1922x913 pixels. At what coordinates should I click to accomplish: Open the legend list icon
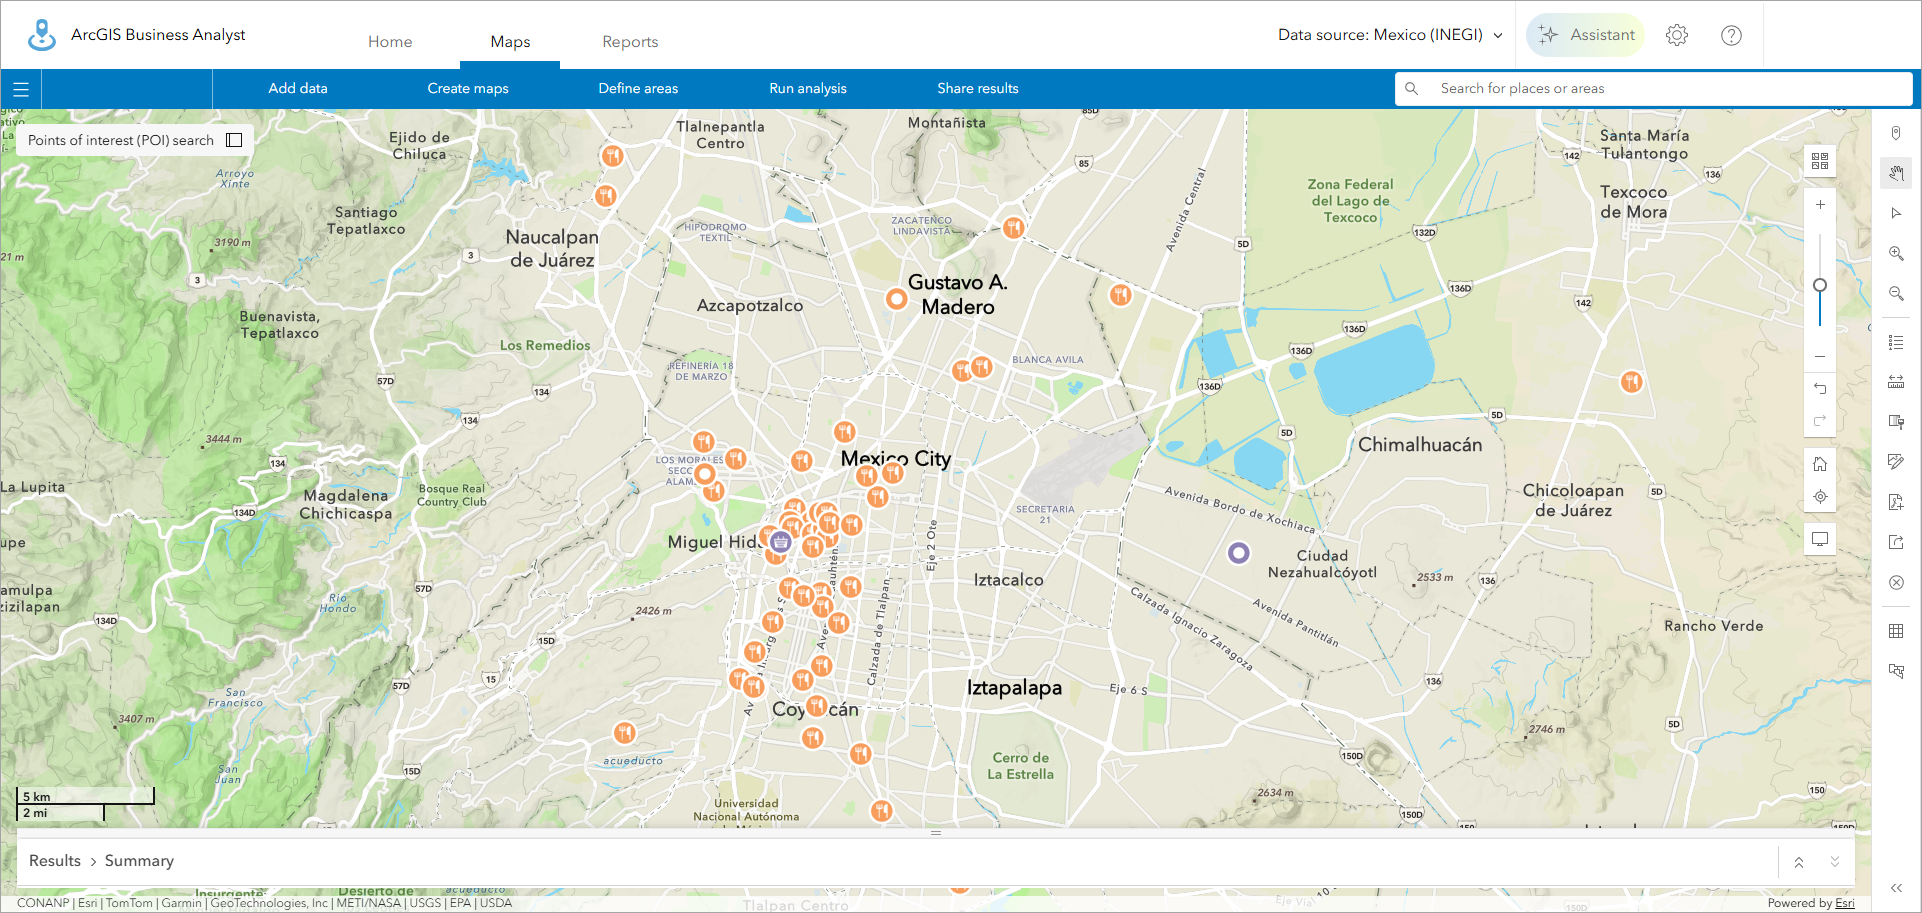click(x=1896, y=343)
